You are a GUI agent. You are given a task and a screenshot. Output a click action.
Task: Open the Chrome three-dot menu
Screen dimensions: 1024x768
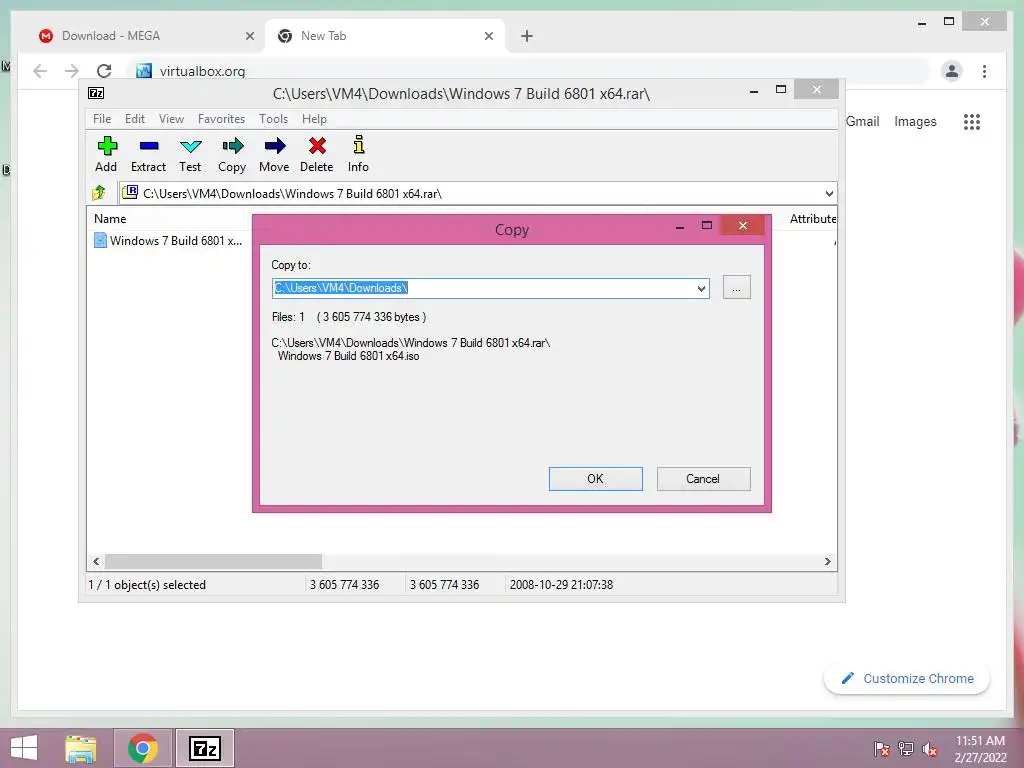984,71
